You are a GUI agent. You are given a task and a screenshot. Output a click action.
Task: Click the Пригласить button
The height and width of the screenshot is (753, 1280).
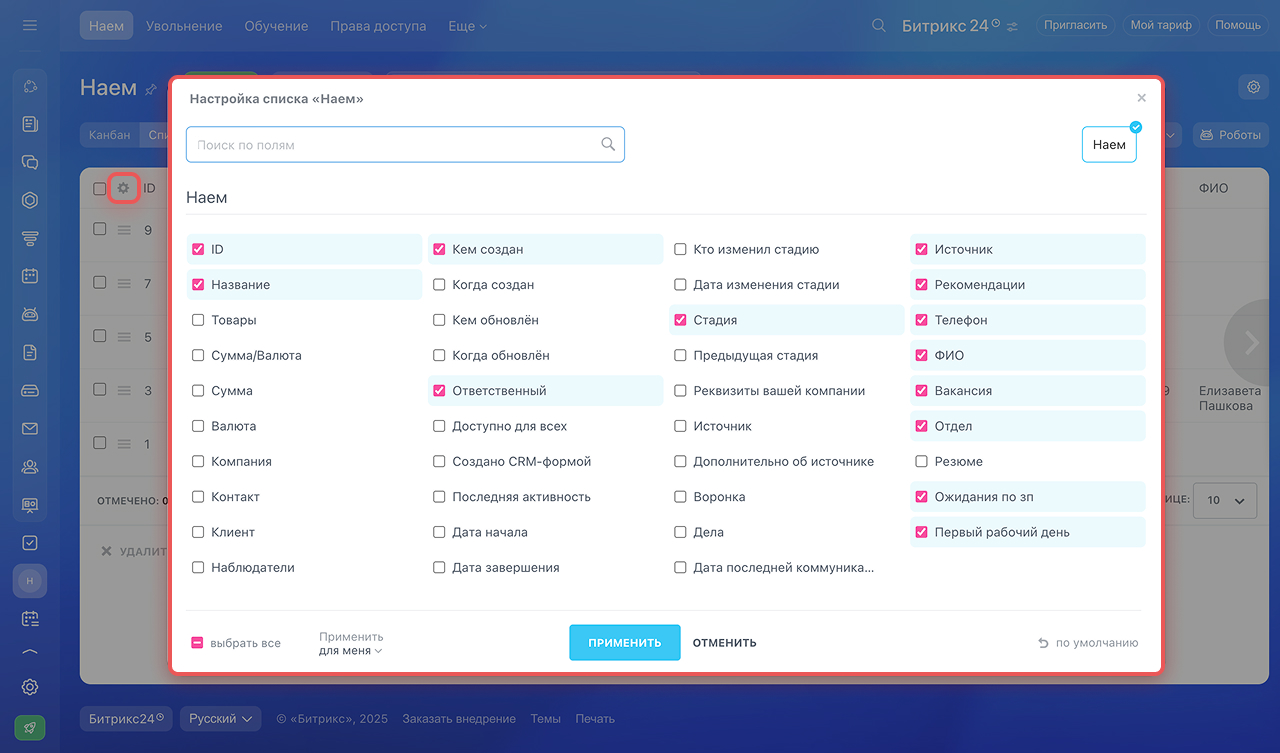pyautogui.click(x=1075, y=25)
